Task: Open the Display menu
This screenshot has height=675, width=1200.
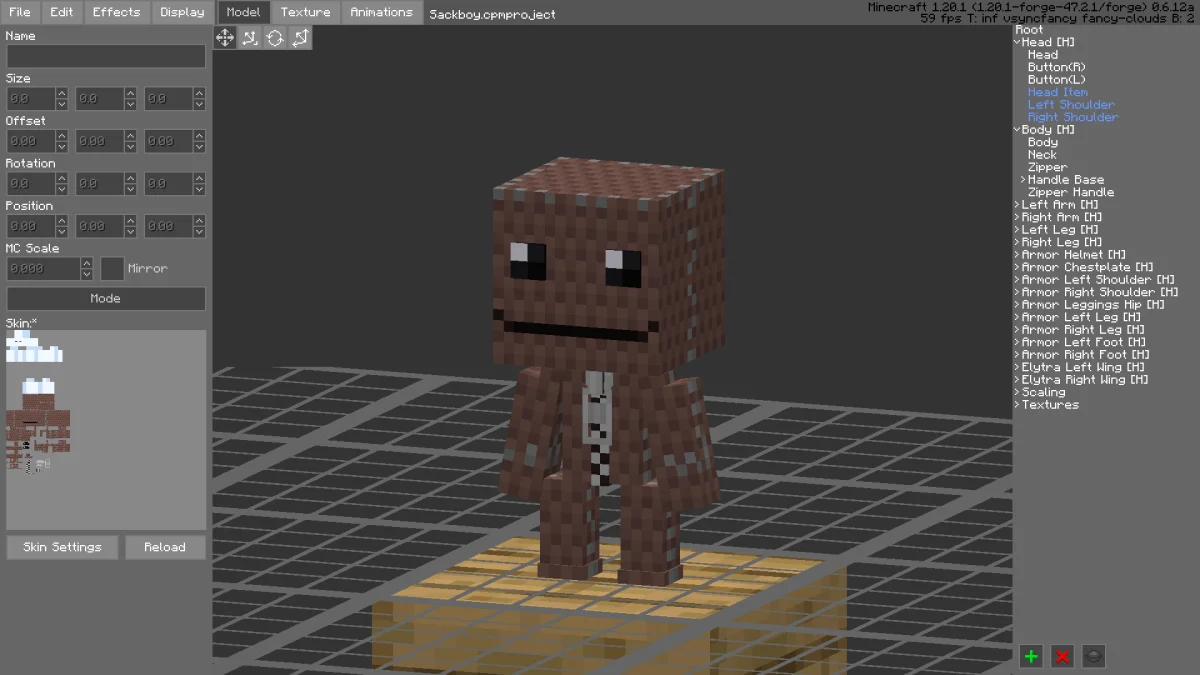Action: 182,12
